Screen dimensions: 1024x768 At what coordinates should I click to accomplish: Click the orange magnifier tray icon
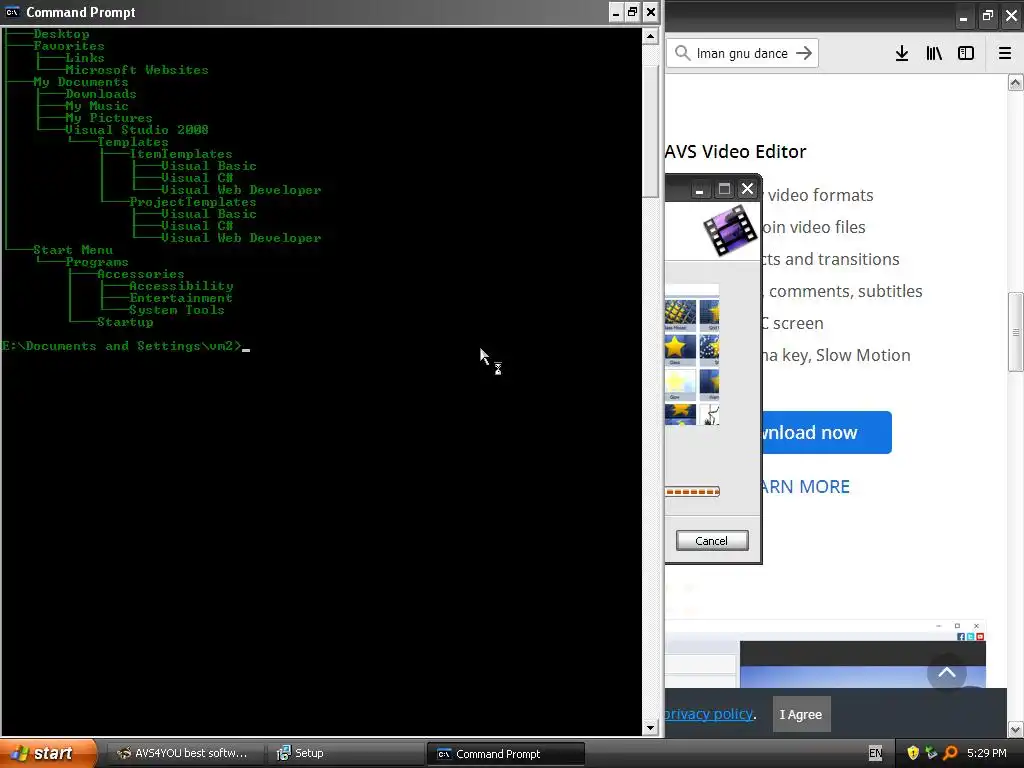(x=950, y=753)
